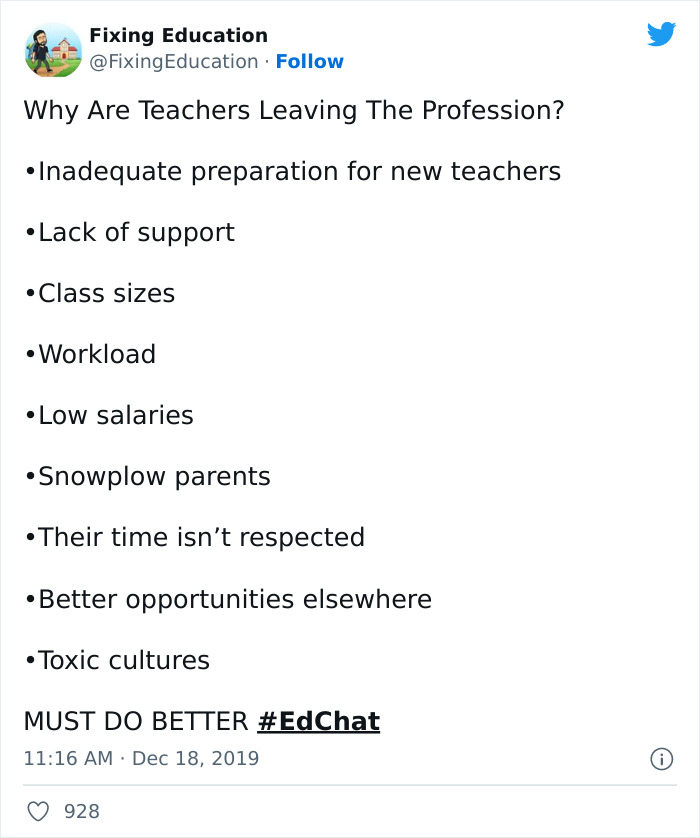Click the tweet headline about teachers leaving
The image size is (700, 838).
293,111
